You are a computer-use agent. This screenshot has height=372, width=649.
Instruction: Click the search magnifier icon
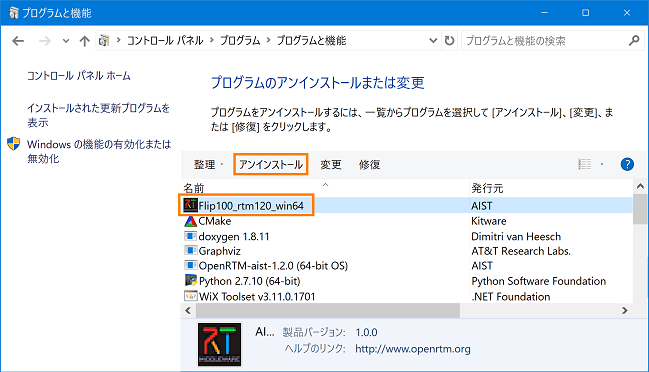(634, 41)
